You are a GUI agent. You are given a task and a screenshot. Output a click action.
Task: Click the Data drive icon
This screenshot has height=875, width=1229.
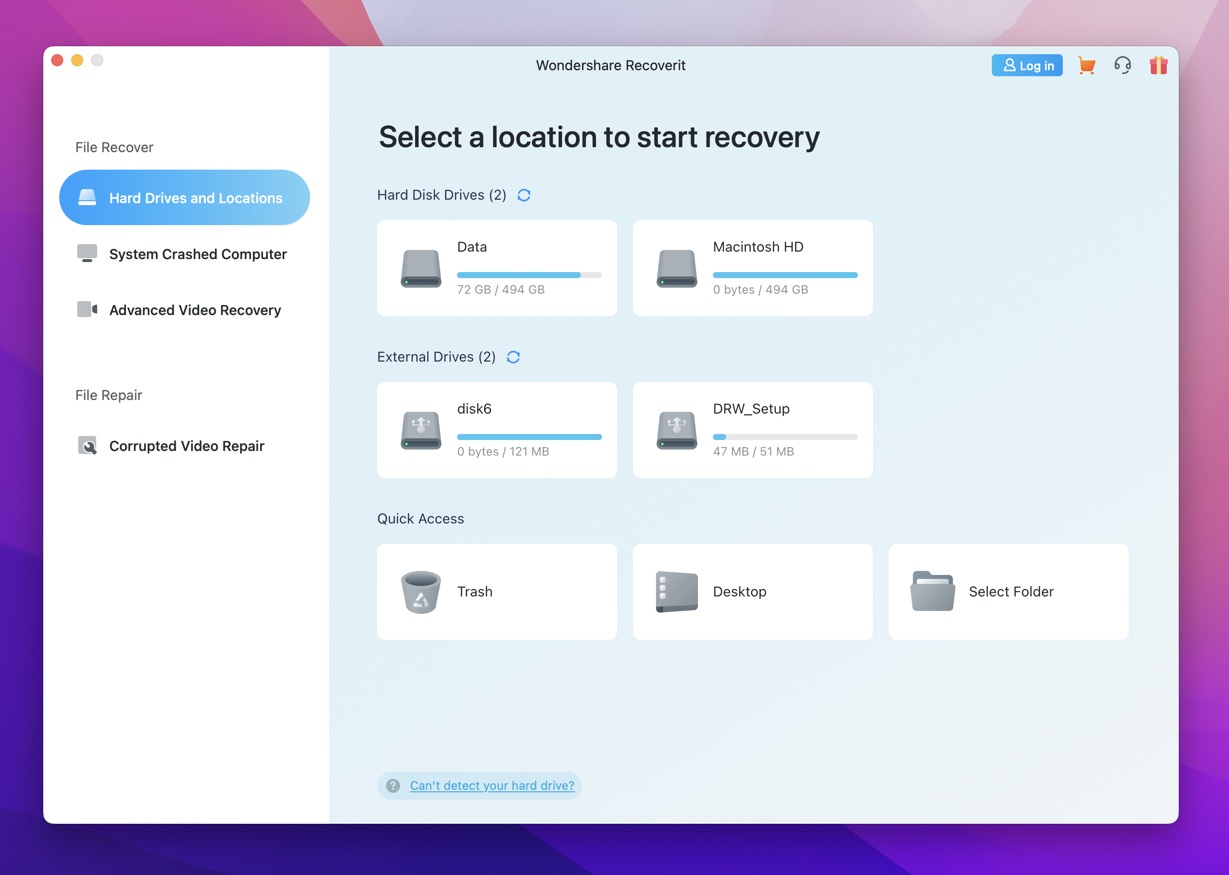[421, 269]
